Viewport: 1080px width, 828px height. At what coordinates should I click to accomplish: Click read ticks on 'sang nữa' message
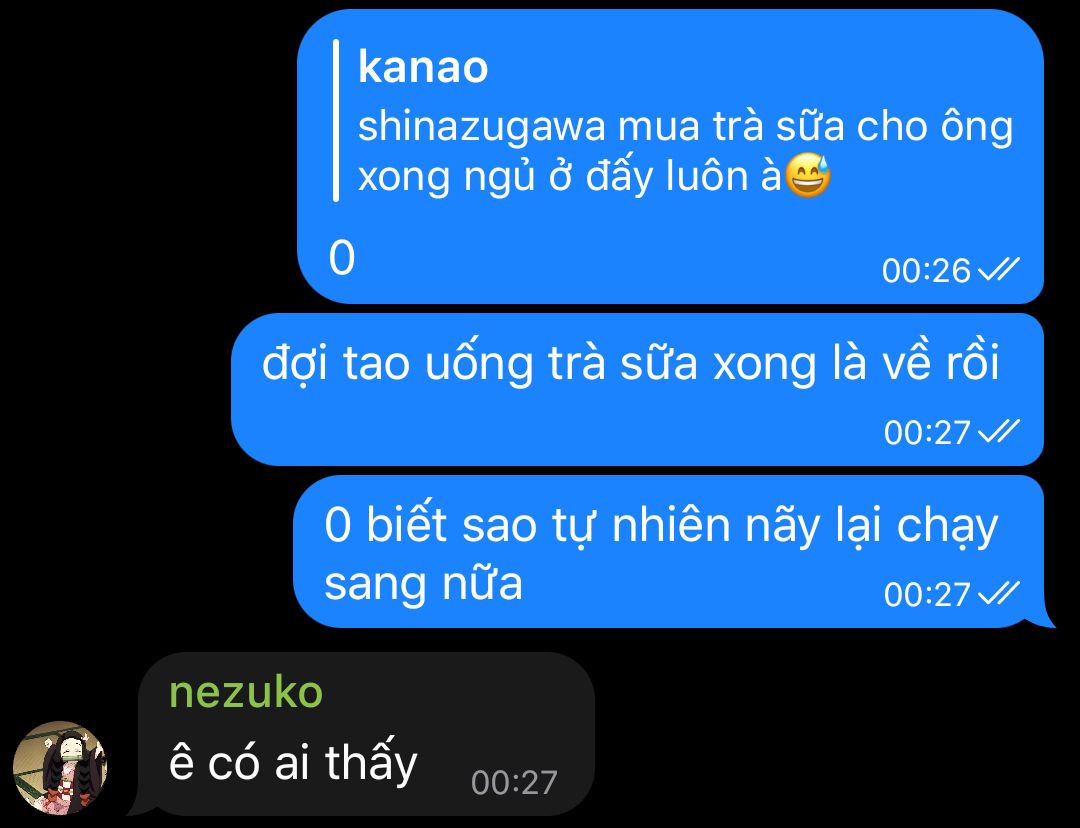(x=999, y=593)
